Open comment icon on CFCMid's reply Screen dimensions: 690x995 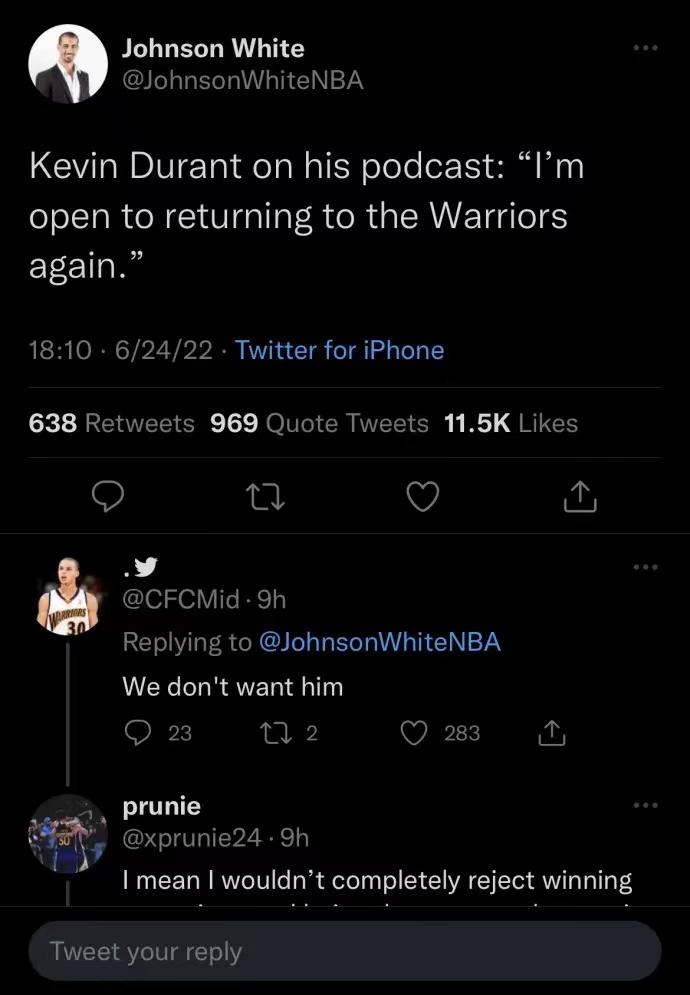pos(137,733)
